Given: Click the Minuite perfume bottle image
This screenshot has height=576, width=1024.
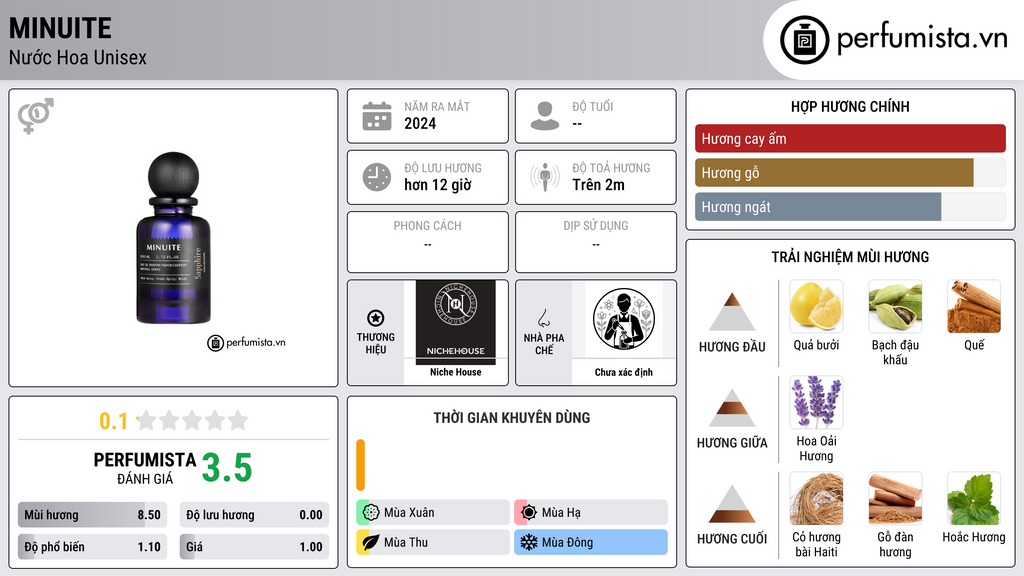Looking at the screenshot, I should (173, 238).
